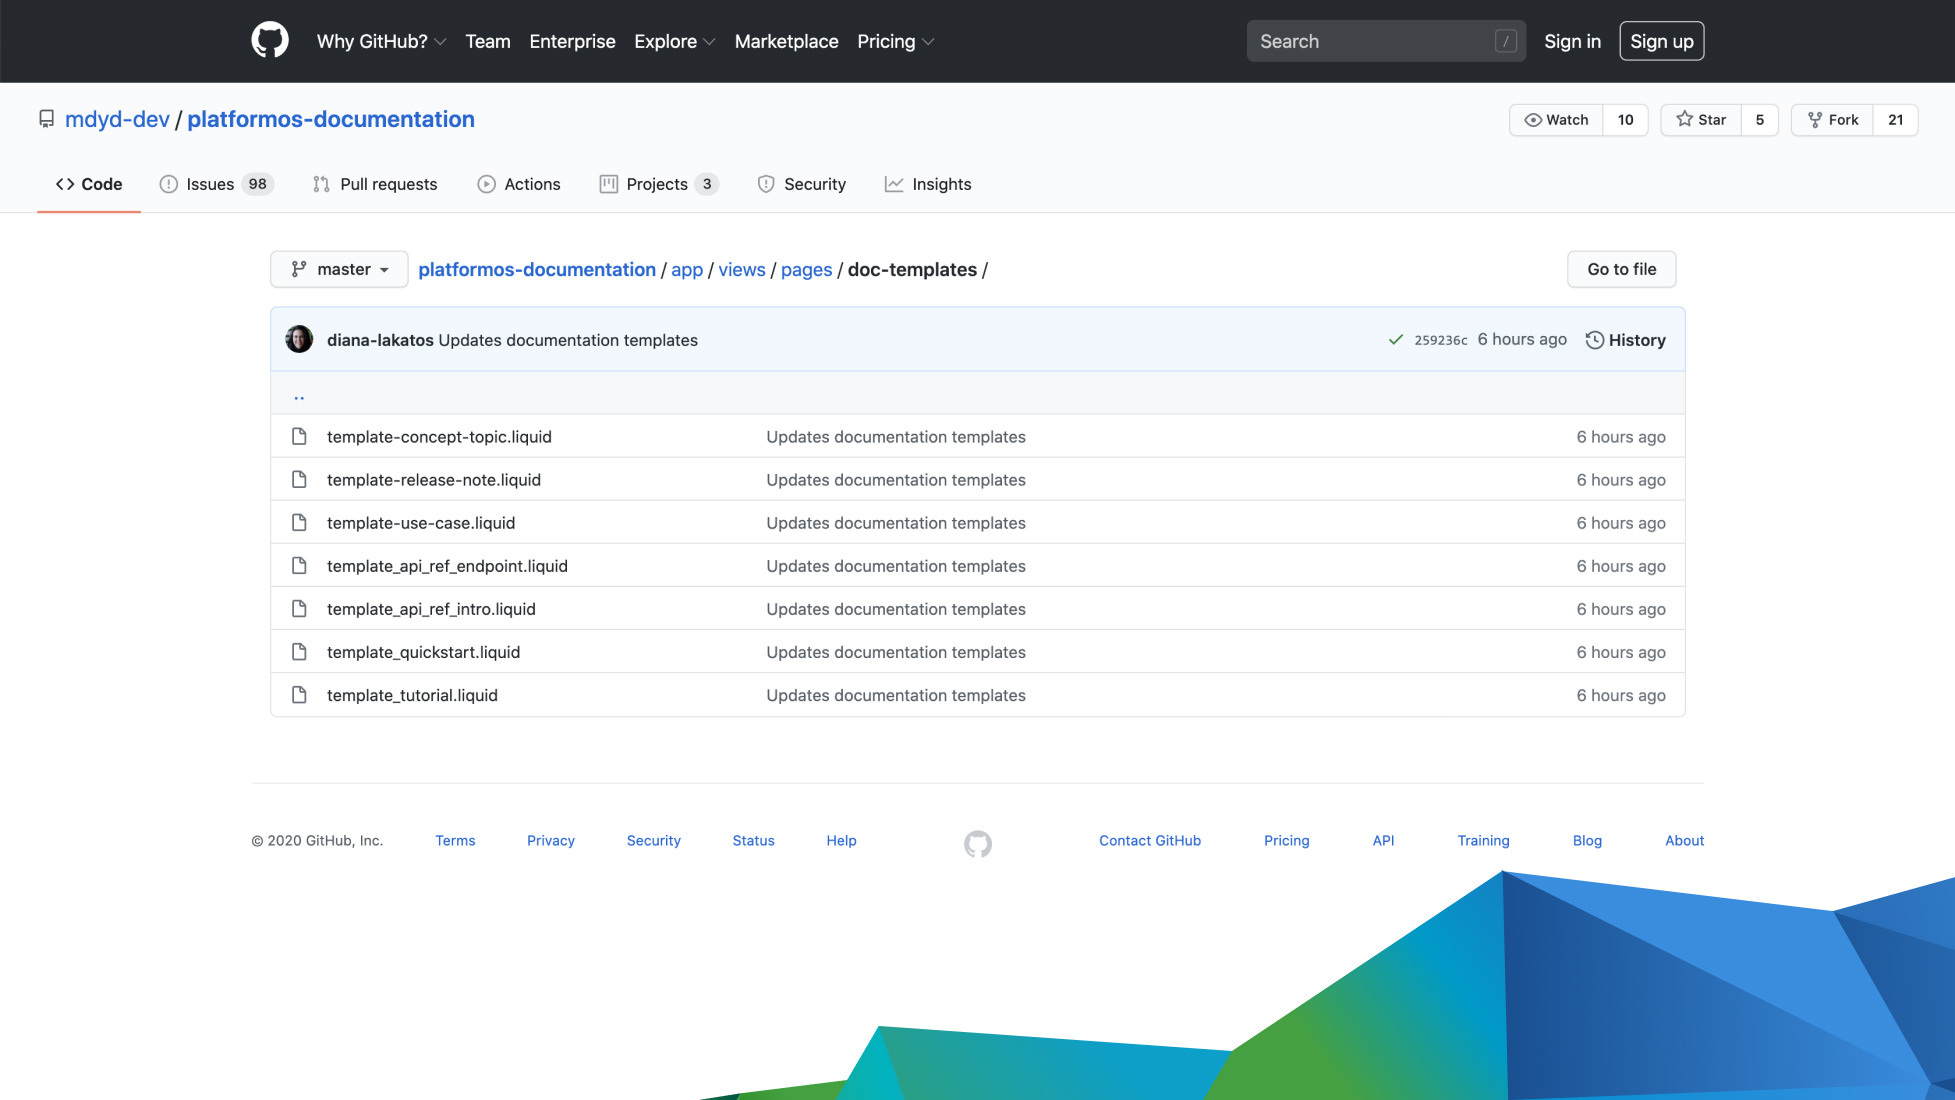Open template_tutorial.liquid file
Viewport: 1955px width, 1100px height.
tap(412, 694)
